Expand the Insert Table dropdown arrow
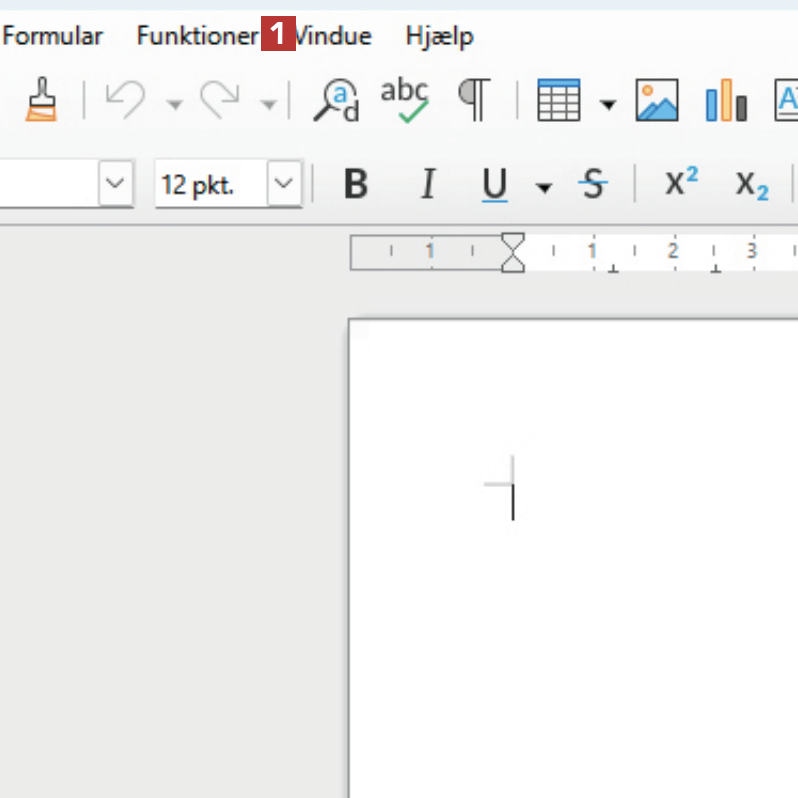798x798 pixels. click(x=608, y=103)
